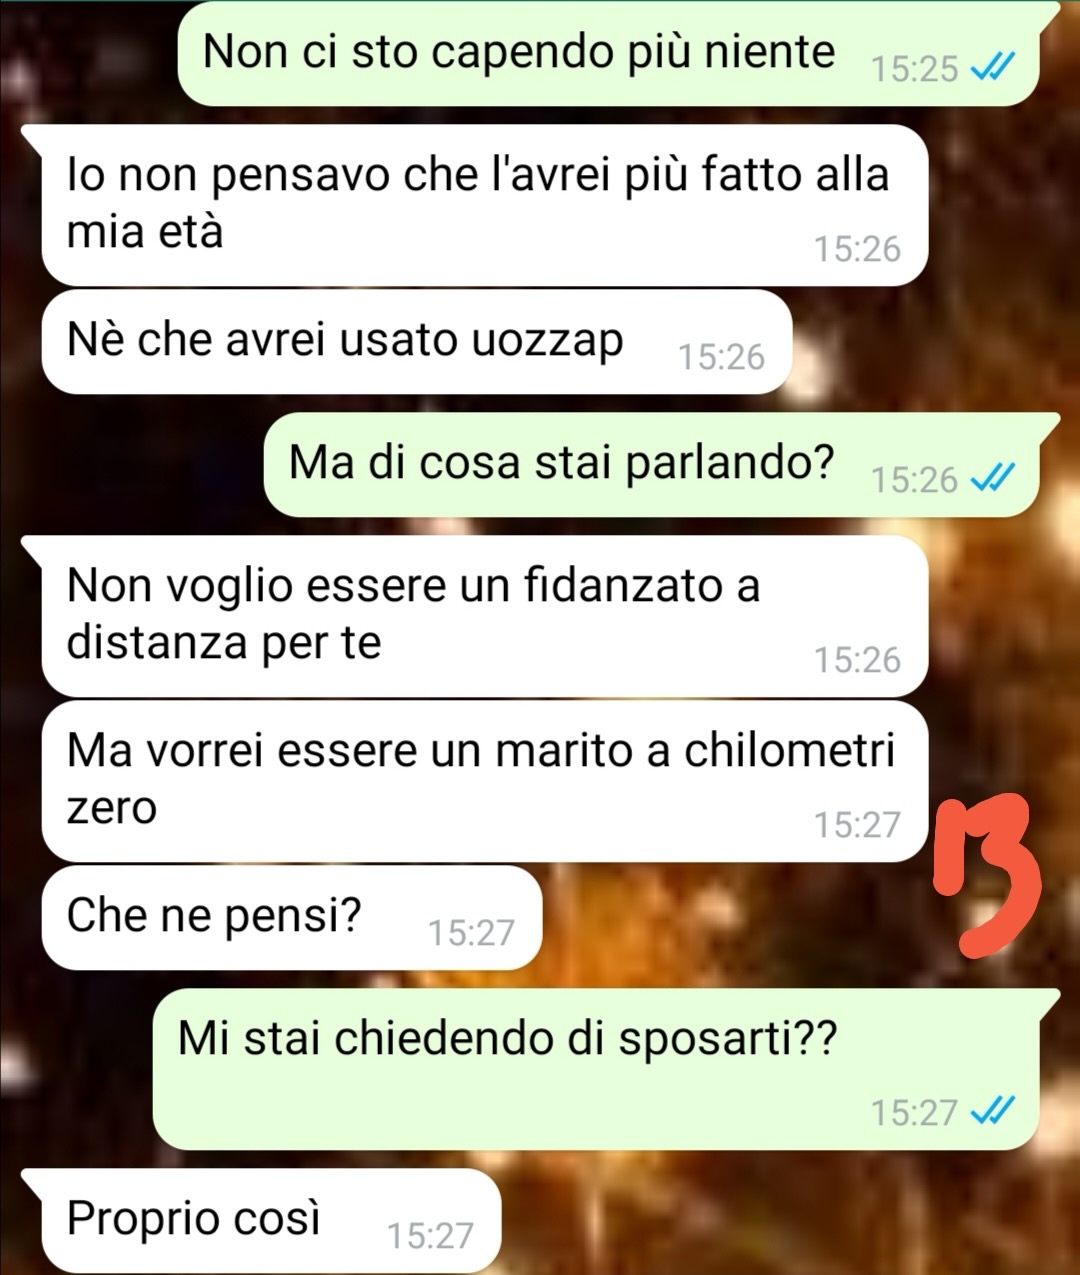The height and width of the screenshot is (1275, 1080).
Task: Tap the read ticks beside "Ma di cosa stai parlando?"
Action: click(994, 478)
